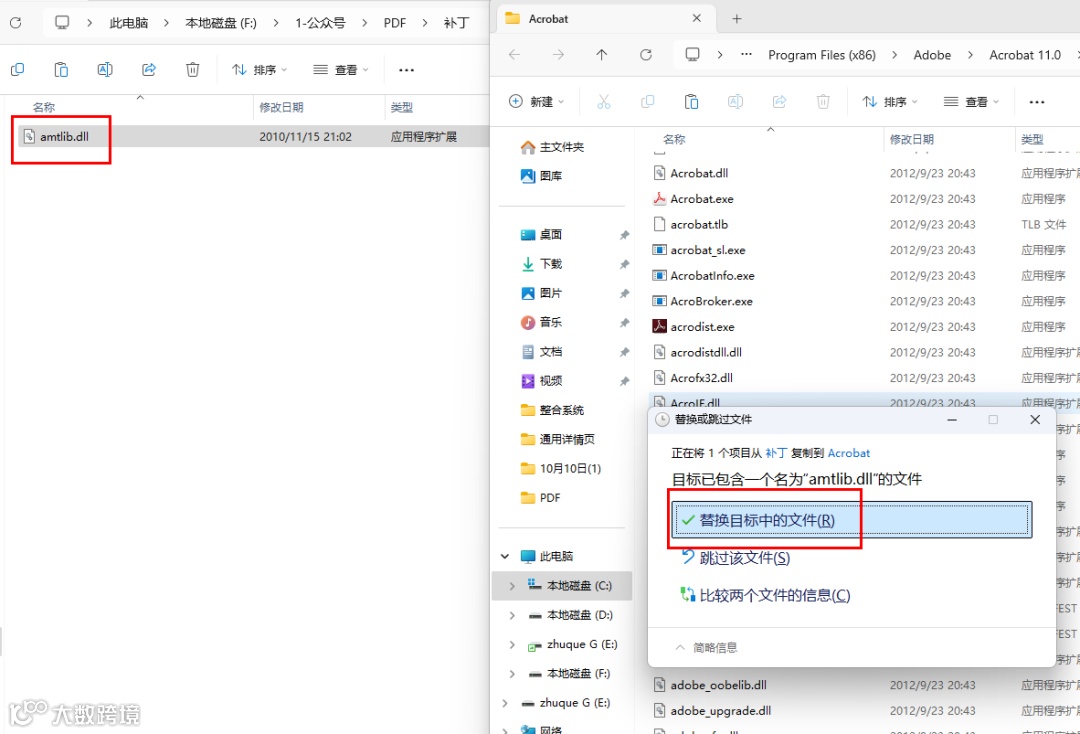Open 桌面 desktop quick access item
The image size is (1080, 734).
click(x=541, y=235)
